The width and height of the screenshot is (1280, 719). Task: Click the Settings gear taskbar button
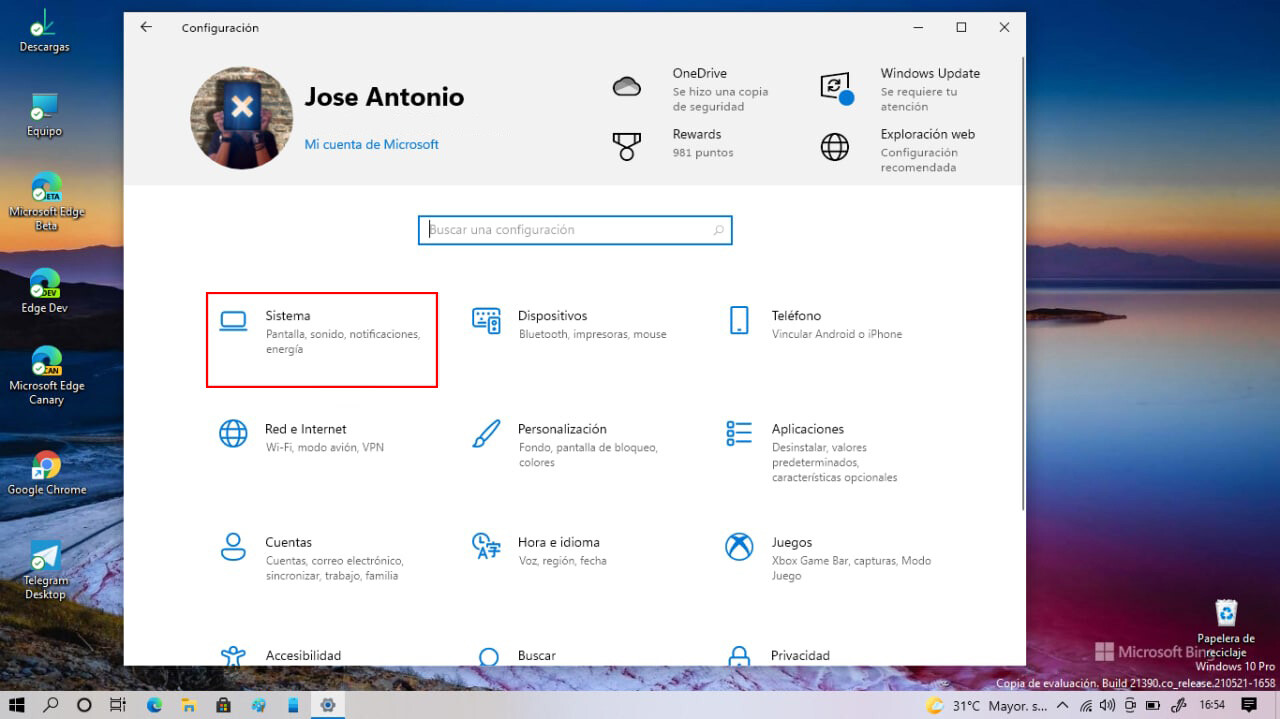tap(327, 705)
